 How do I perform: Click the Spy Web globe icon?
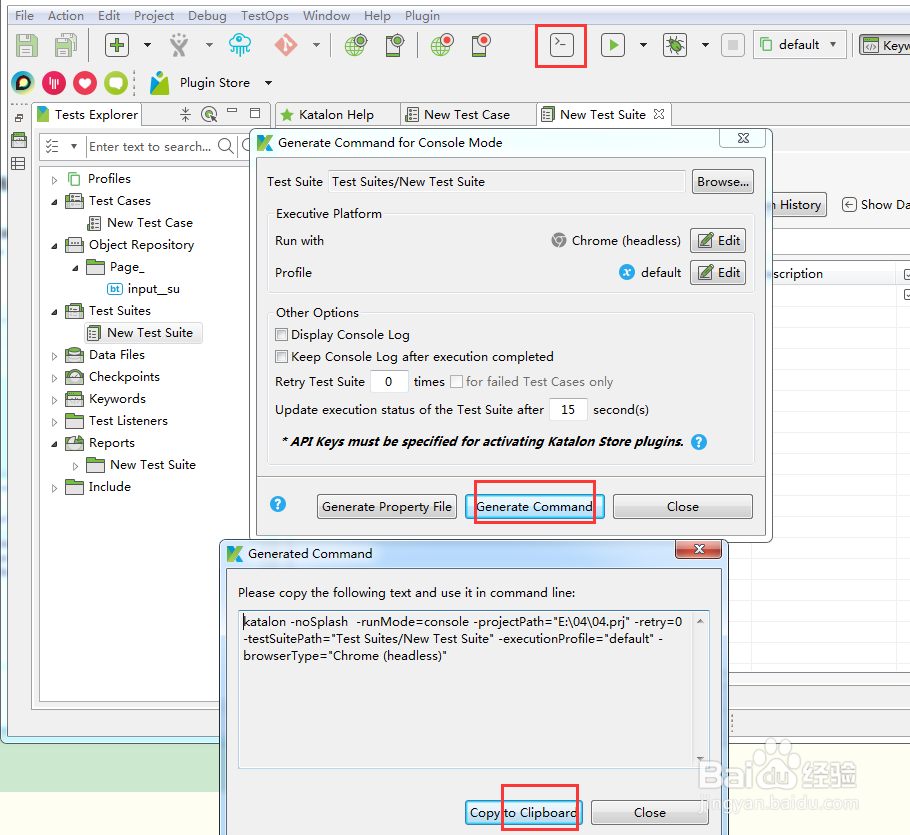(355, 45)
